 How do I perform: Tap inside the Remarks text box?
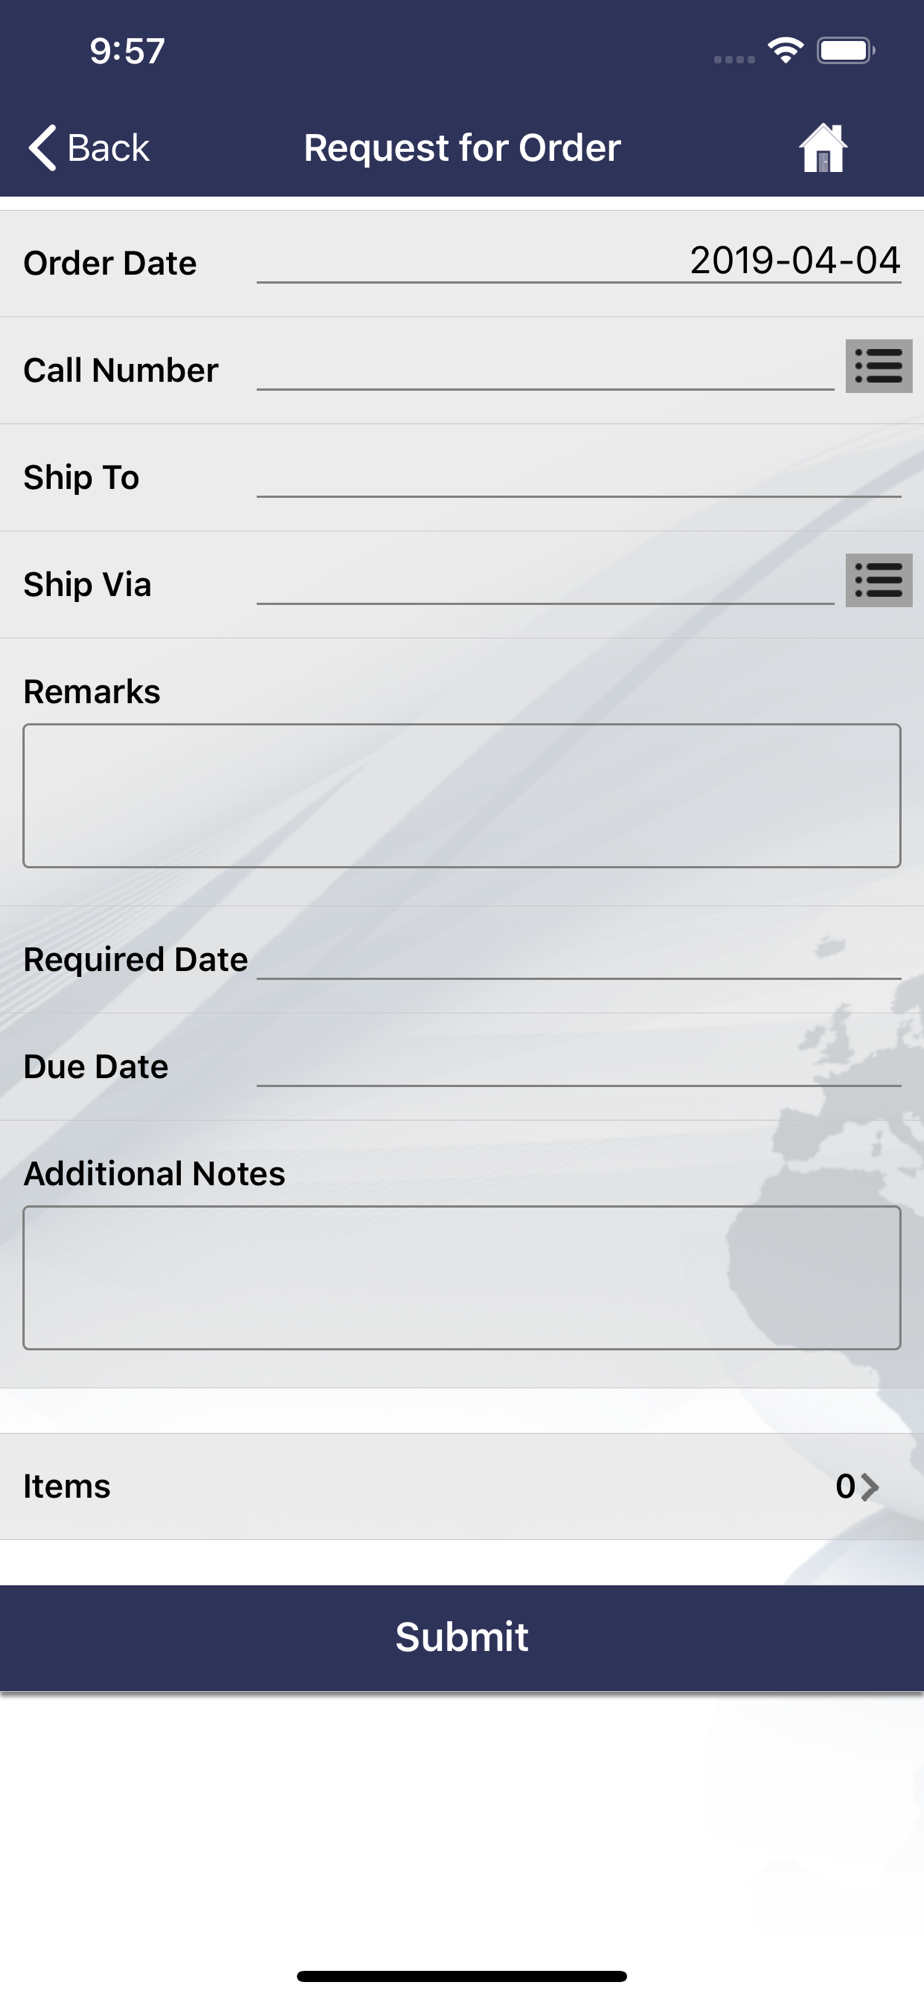click(x=462, y=796)
